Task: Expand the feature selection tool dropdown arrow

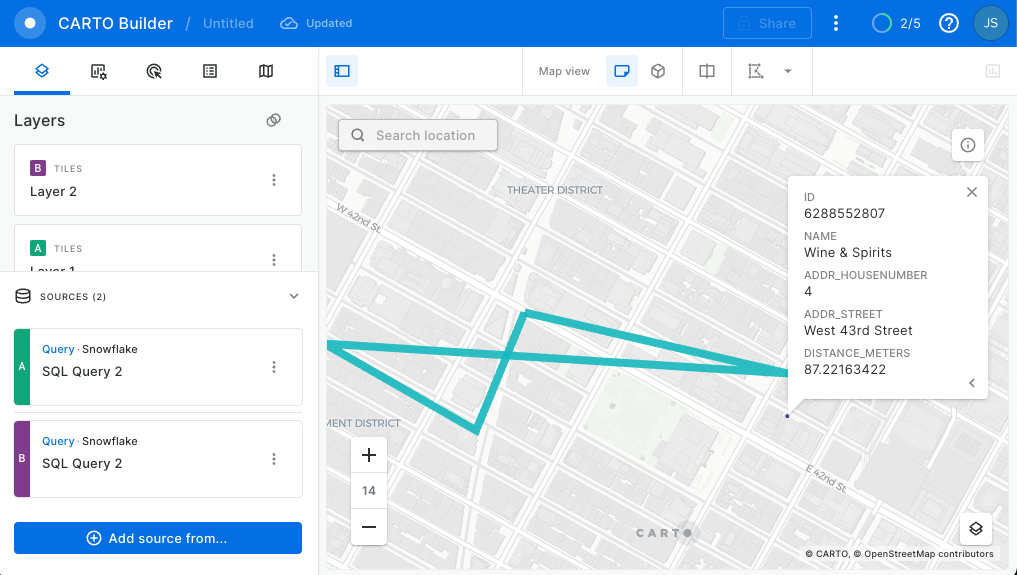Action: coord(788,71)
